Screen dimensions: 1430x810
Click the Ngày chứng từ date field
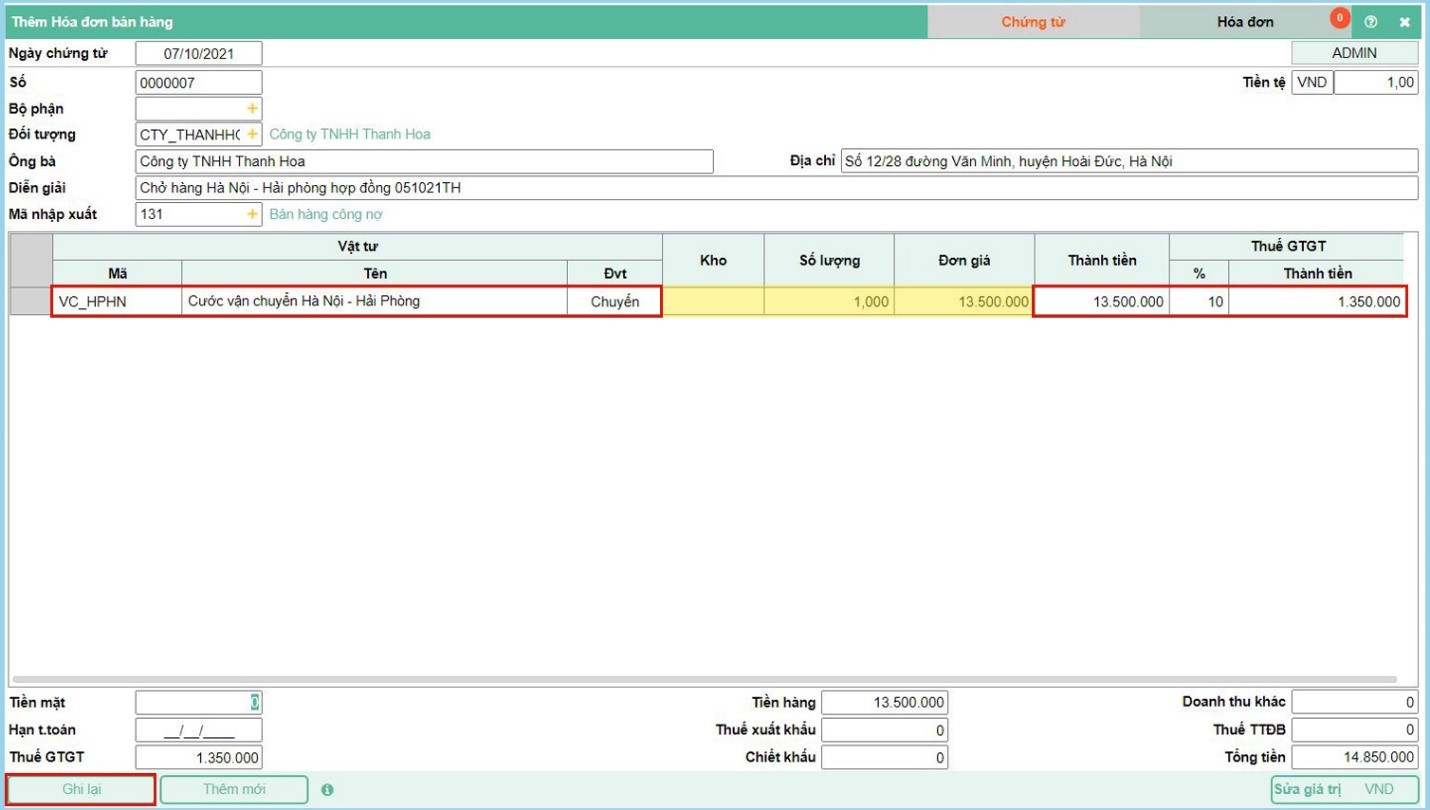pos(199,54)
